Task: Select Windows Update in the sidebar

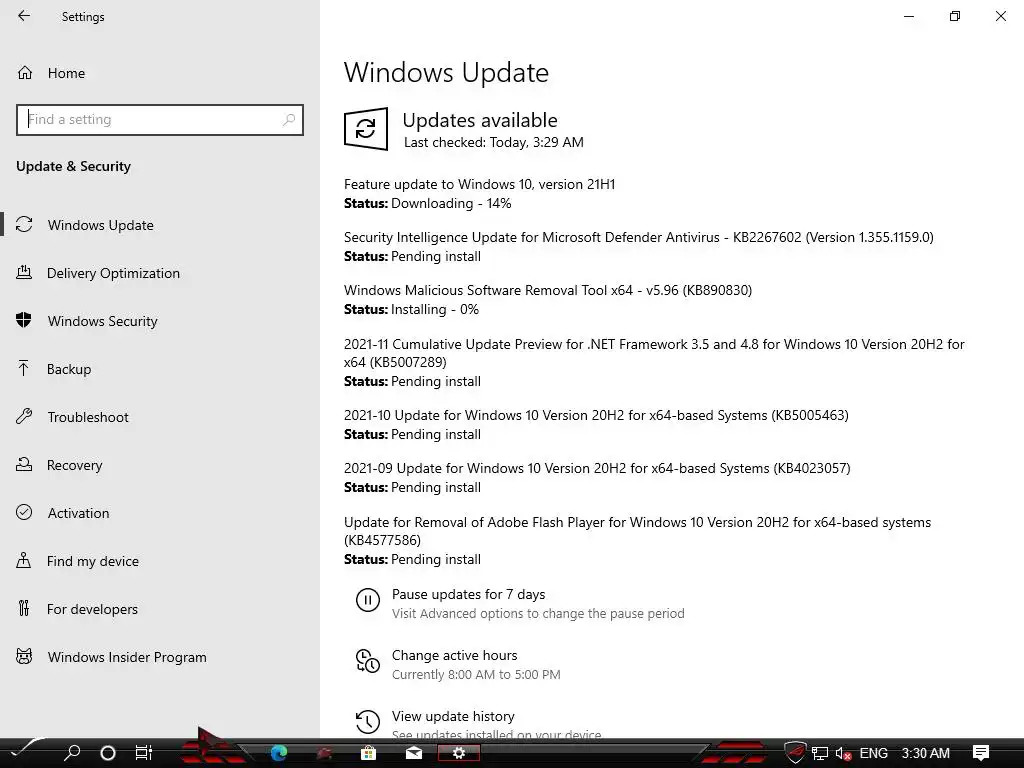Action: pyautogui.click(x=101, y=225)
